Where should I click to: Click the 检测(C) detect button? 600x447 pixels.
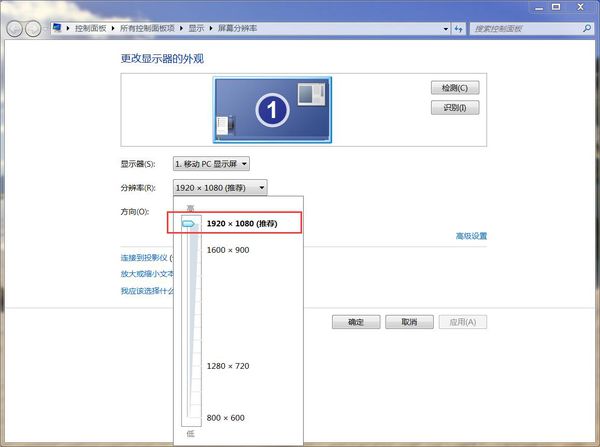455,88
